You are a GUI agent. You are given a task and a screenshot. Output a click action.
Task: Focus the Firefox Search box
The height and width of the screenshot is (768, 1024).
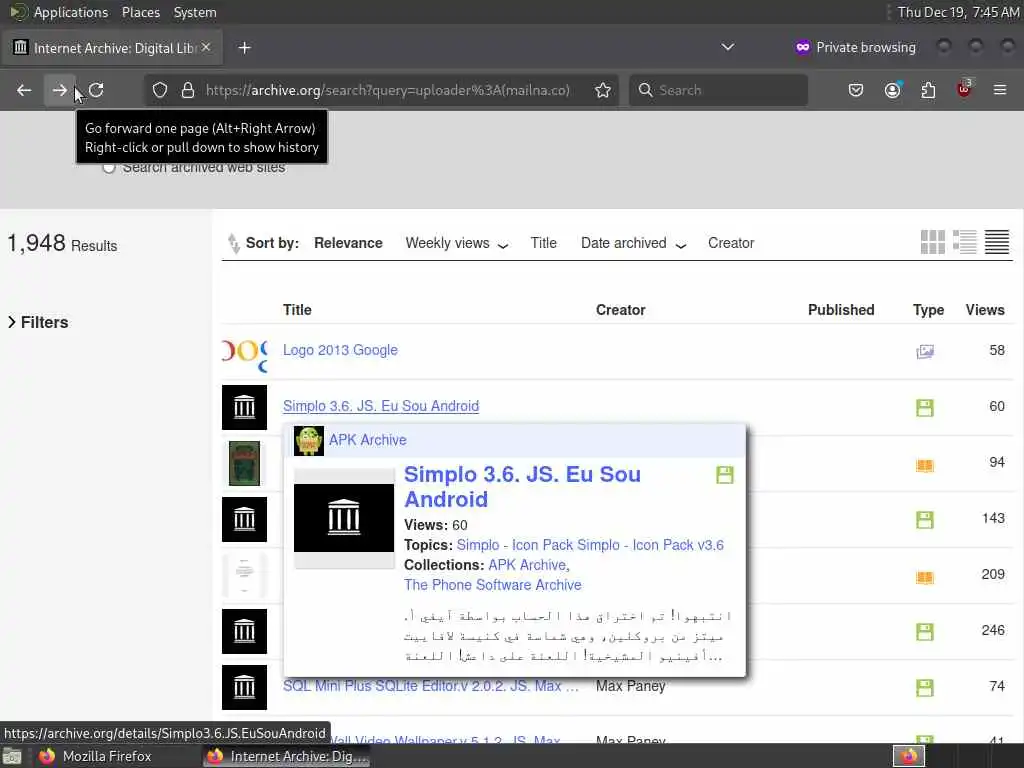coord(718,90)
